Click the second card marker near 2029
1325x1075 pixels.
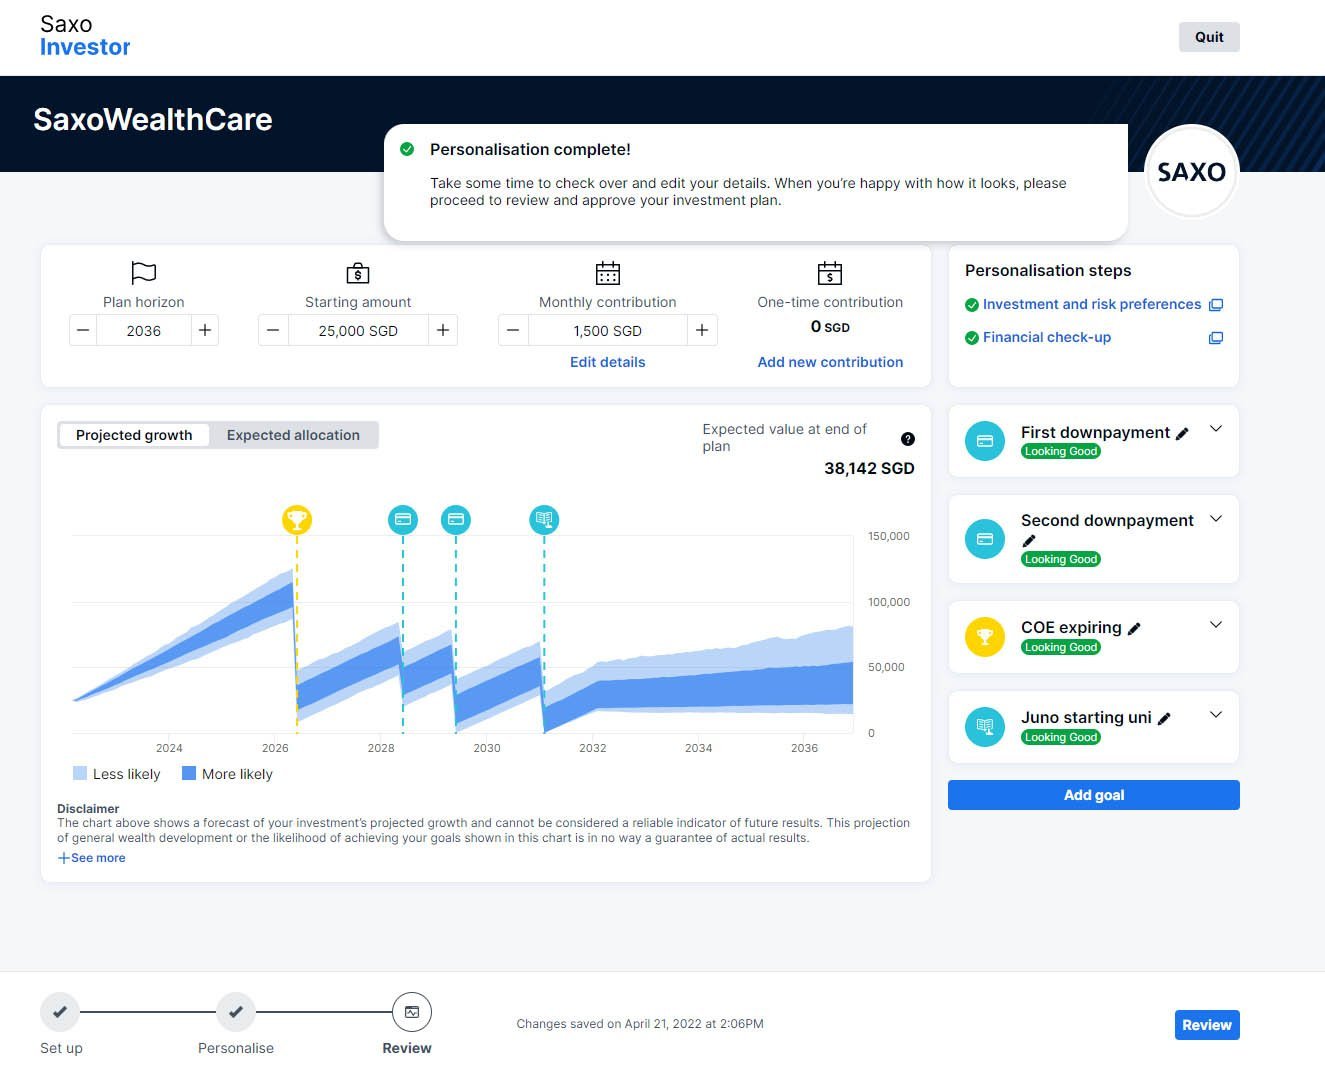[456, 520]
